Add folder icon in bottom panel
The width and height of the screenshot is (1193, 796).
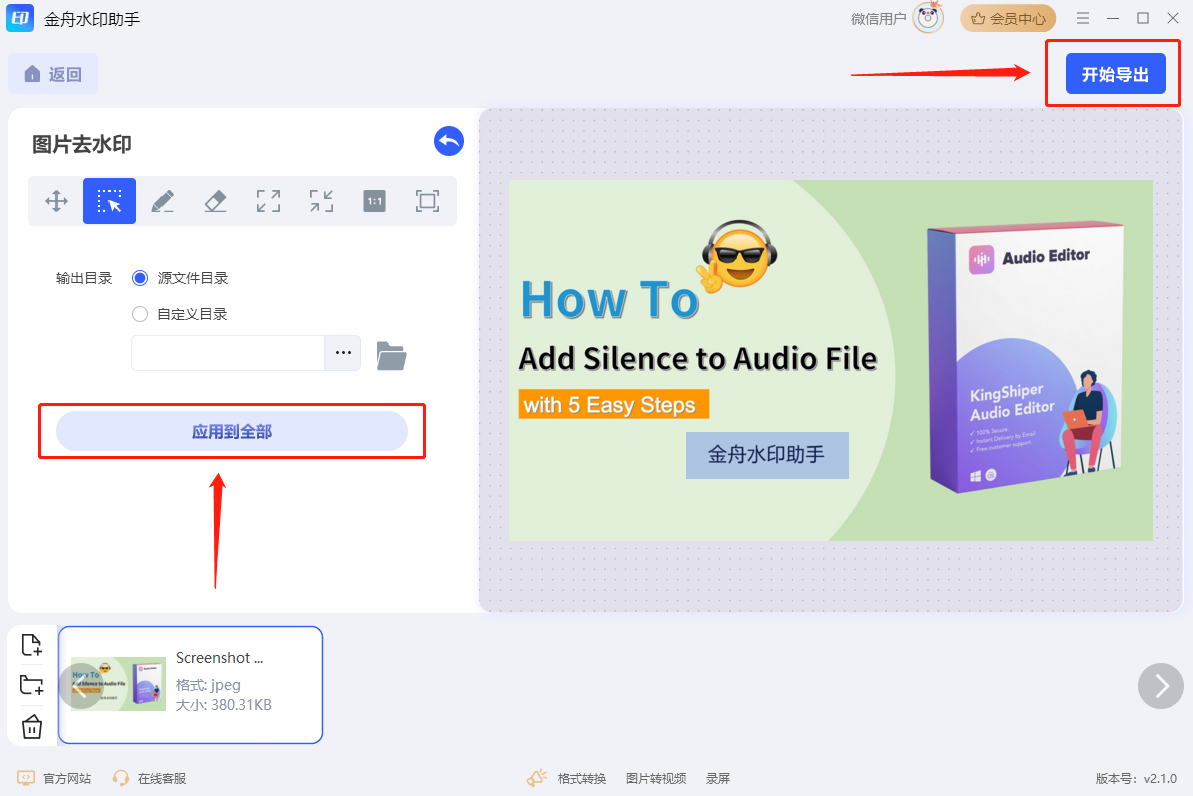coord(32,685)
